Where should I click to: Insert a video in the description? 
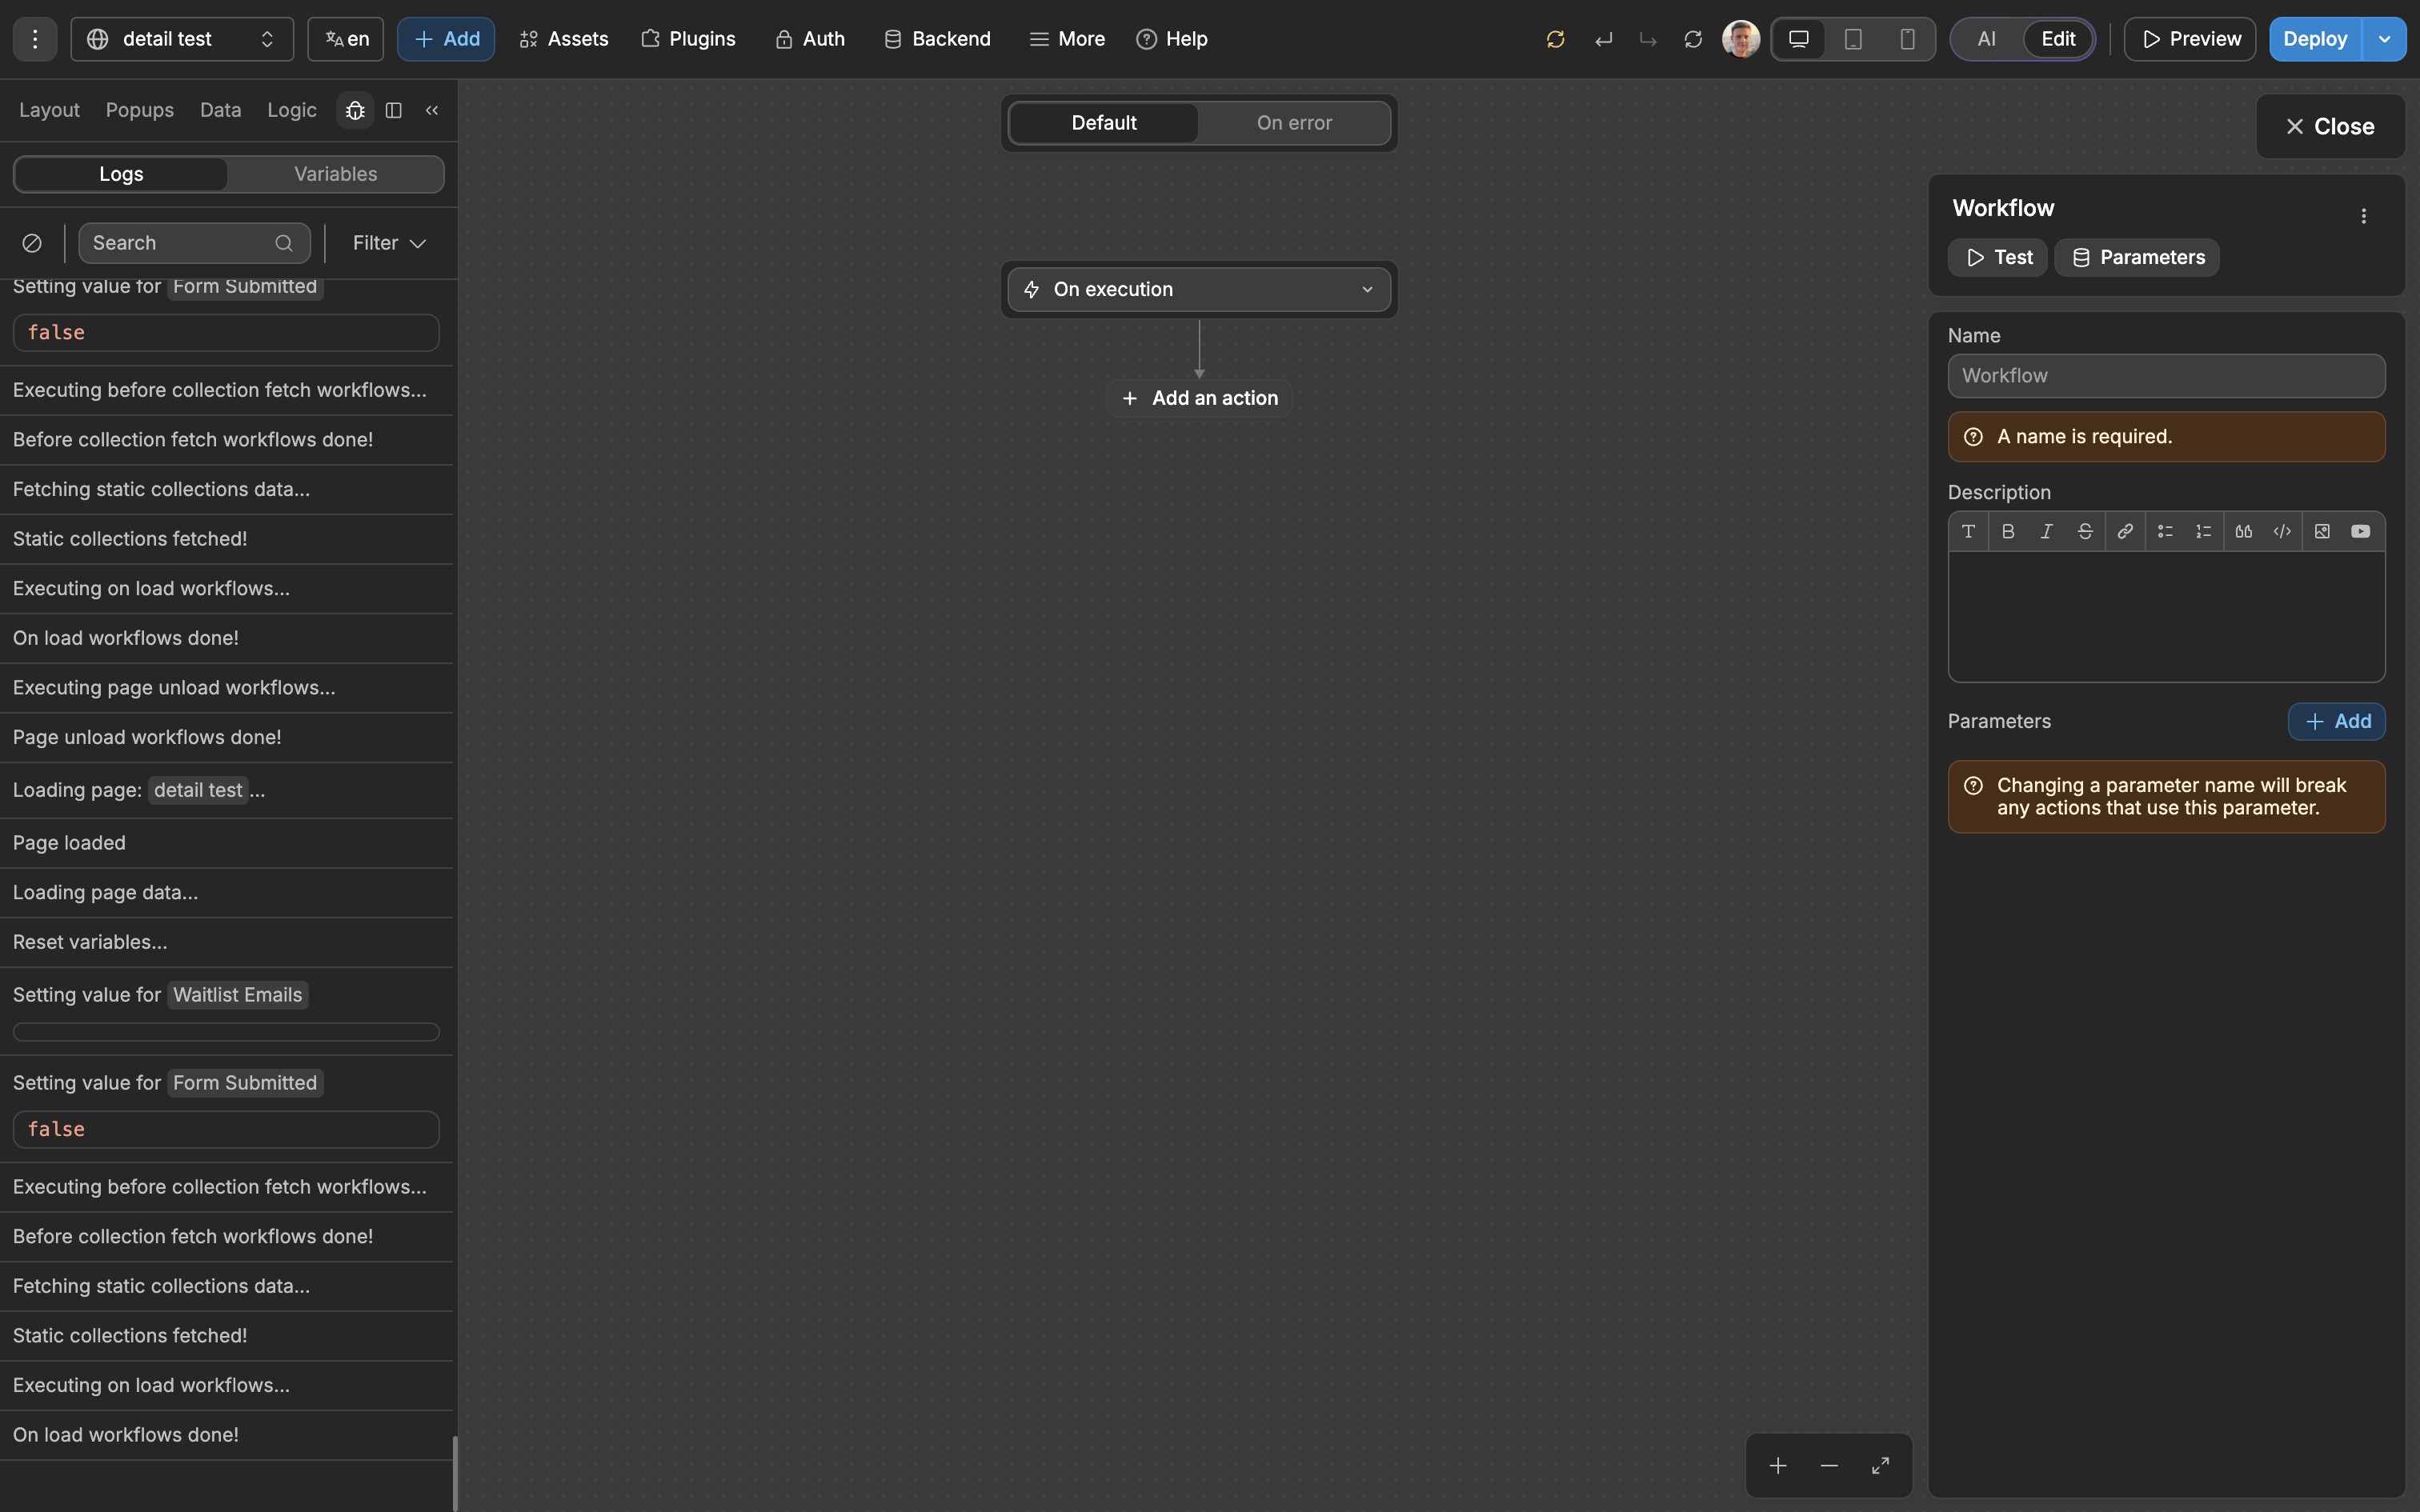(2361, 532)
